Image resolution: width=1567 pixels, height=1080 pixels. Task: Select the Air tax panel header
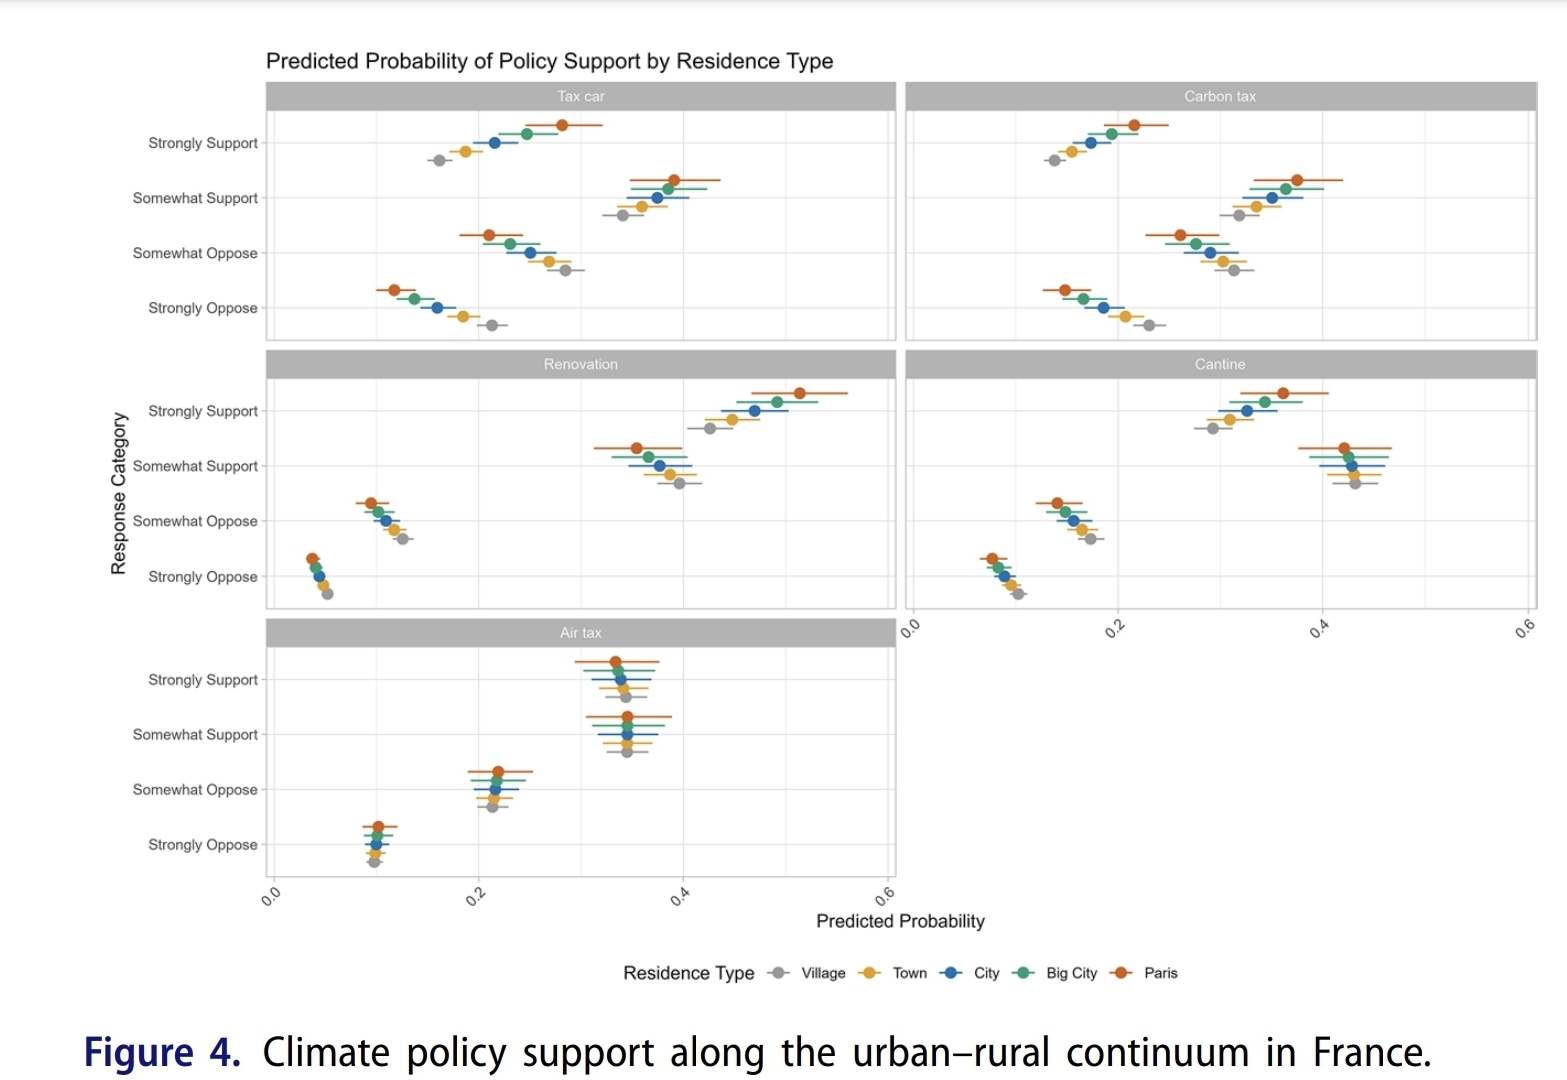pos(580,633)
